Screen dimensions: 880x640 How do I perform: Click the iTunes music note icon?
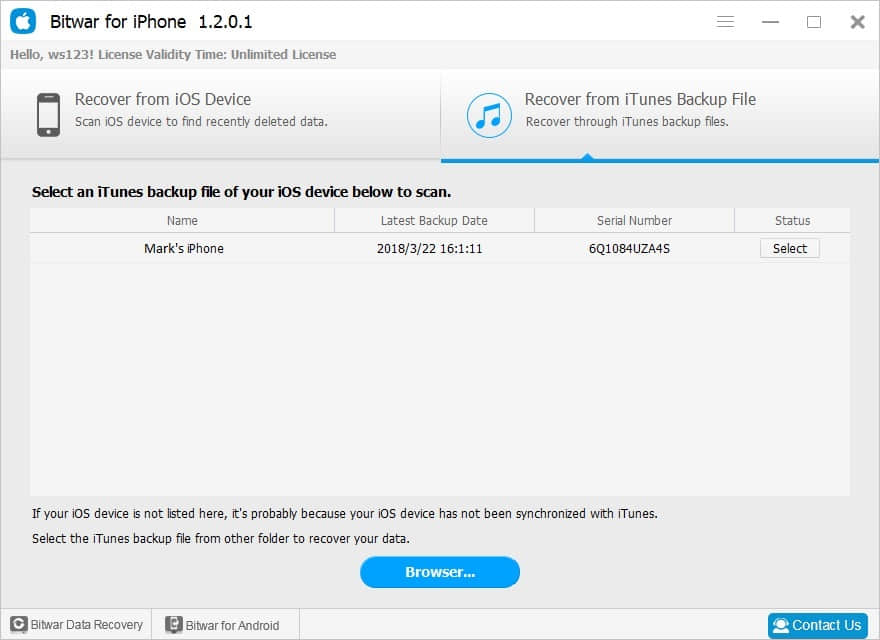pyautogui.click(x=489, y=115)
